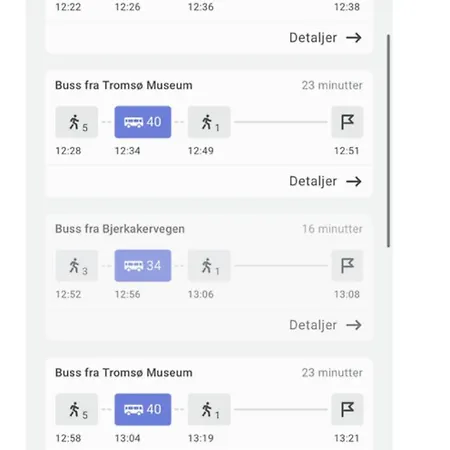Image resolution: width=450 pixels, height=450 pixels.
Task: Click the bus 34 icon from Bjerkakervegen
Action: pyautogui.click(x=143, y=266)
